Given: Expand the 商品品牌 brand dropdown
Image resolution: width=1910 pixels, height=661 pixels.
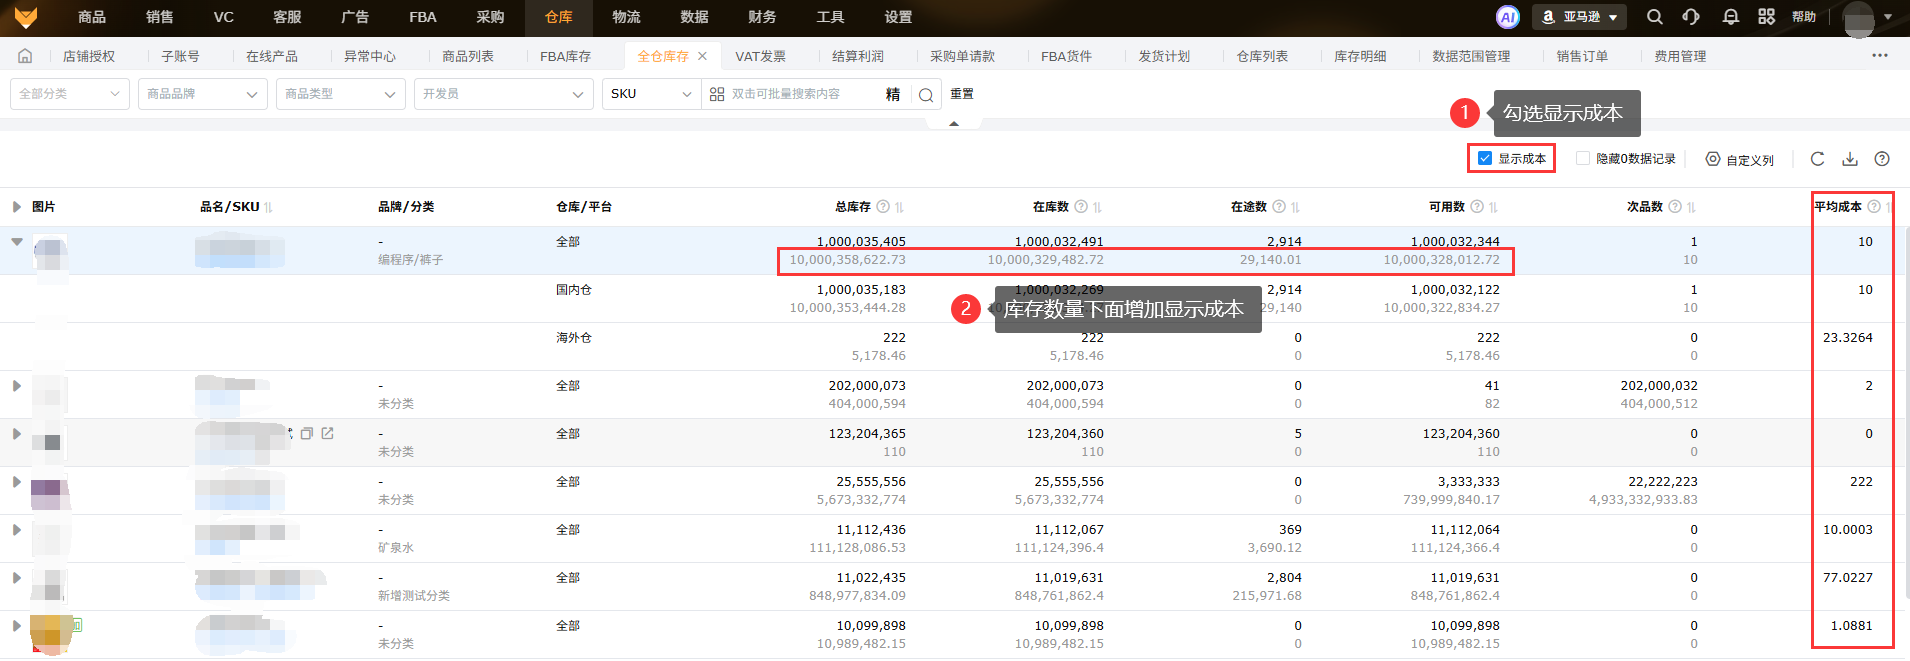Looking at the screenshot, I should pos(202,94).
